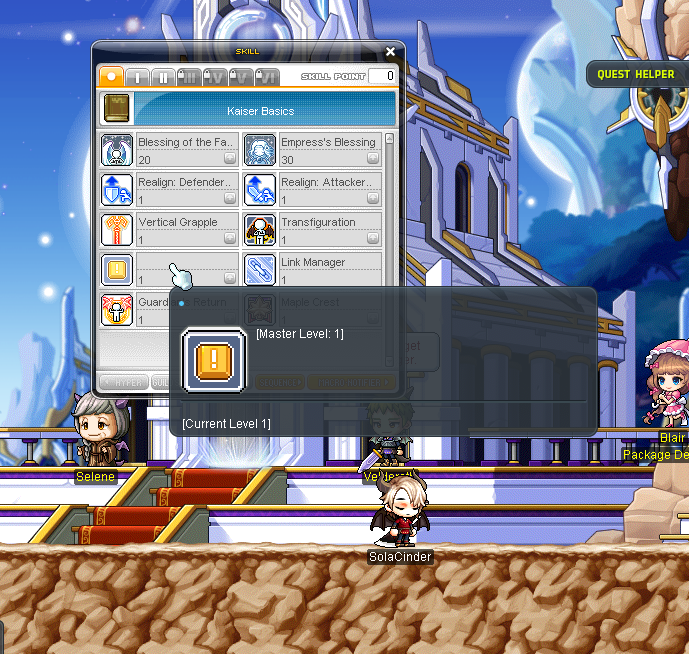Click the Link Manager chain icon
This screenshot has width=689, height=654.
260,270
